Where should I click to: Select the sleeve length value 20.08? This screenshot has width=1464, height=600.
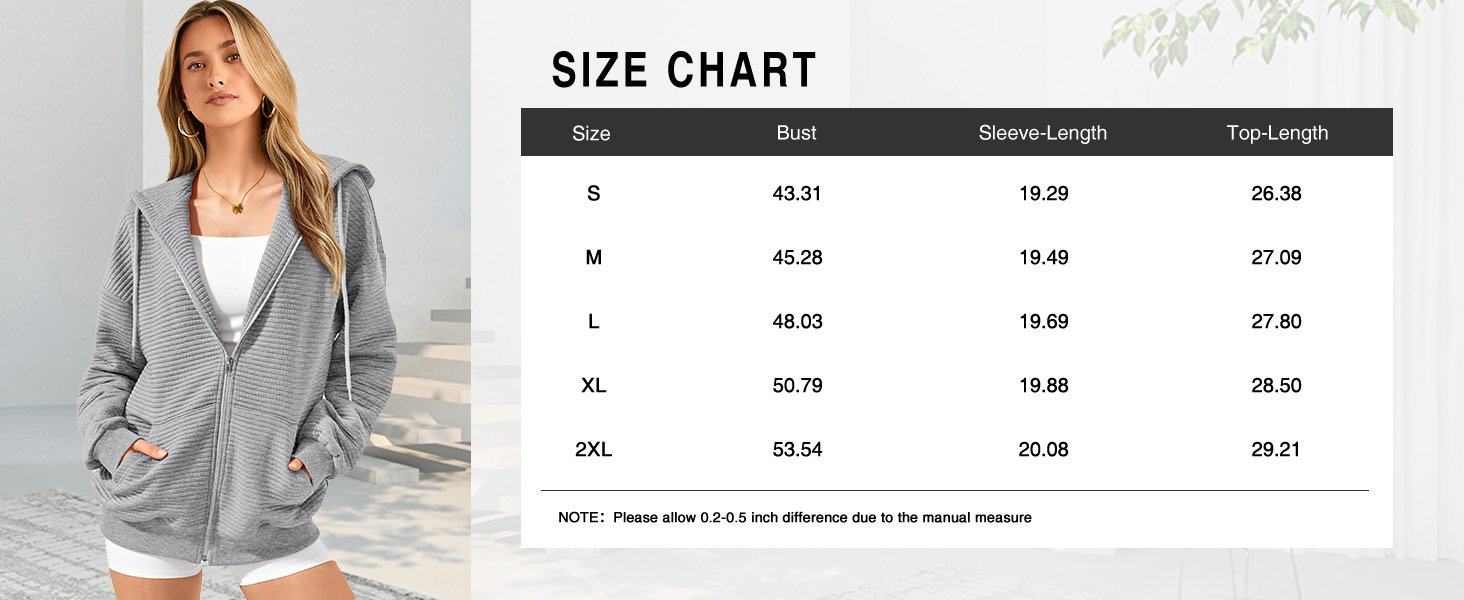click(1043, 450)
